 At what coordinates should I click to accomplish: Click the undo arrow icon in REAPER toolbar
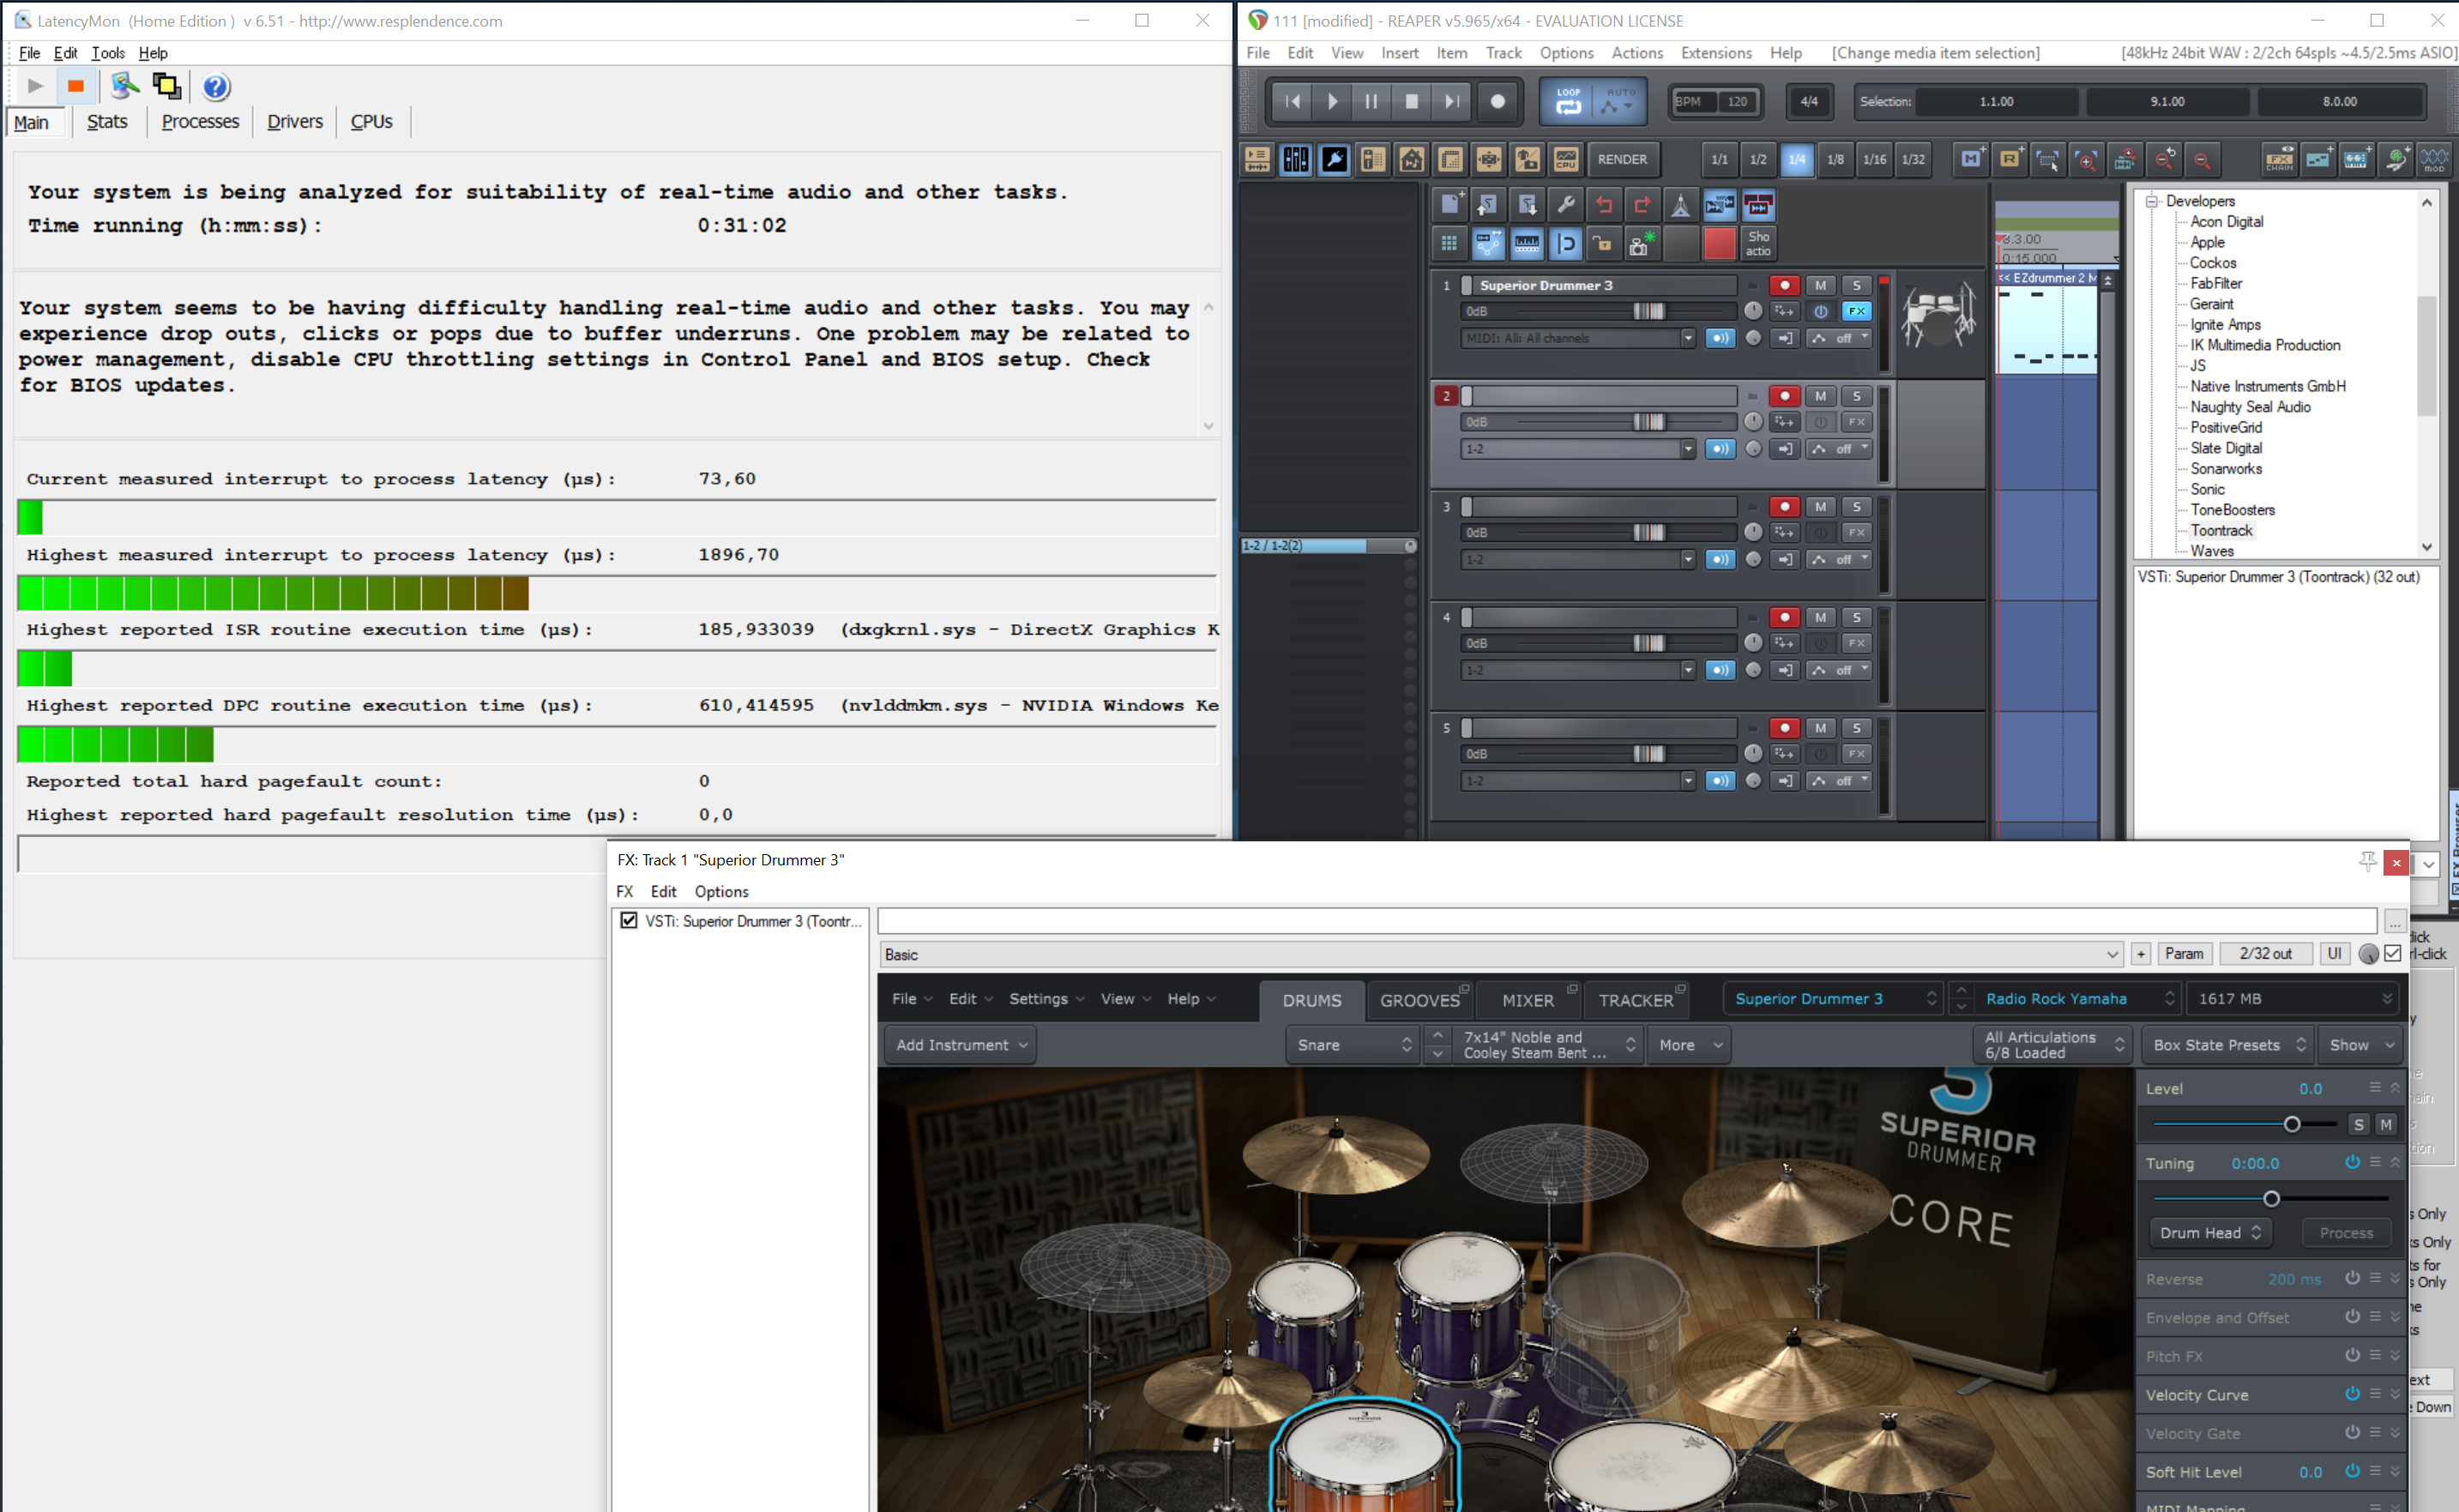(1604, 205)
